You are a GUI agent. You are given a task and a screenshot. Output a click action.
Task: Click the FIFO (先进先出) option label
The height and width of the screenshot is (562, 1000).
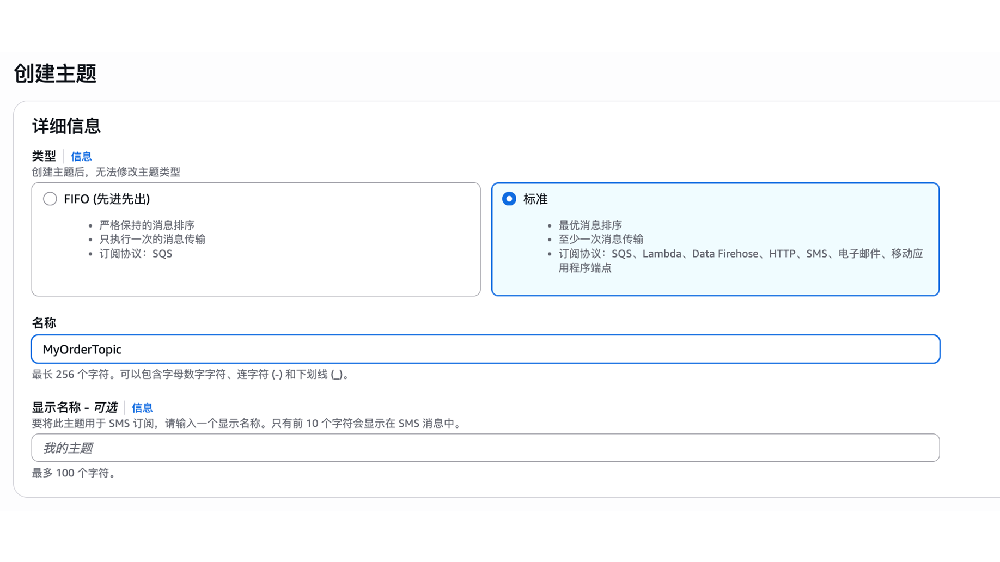point(107,199)
